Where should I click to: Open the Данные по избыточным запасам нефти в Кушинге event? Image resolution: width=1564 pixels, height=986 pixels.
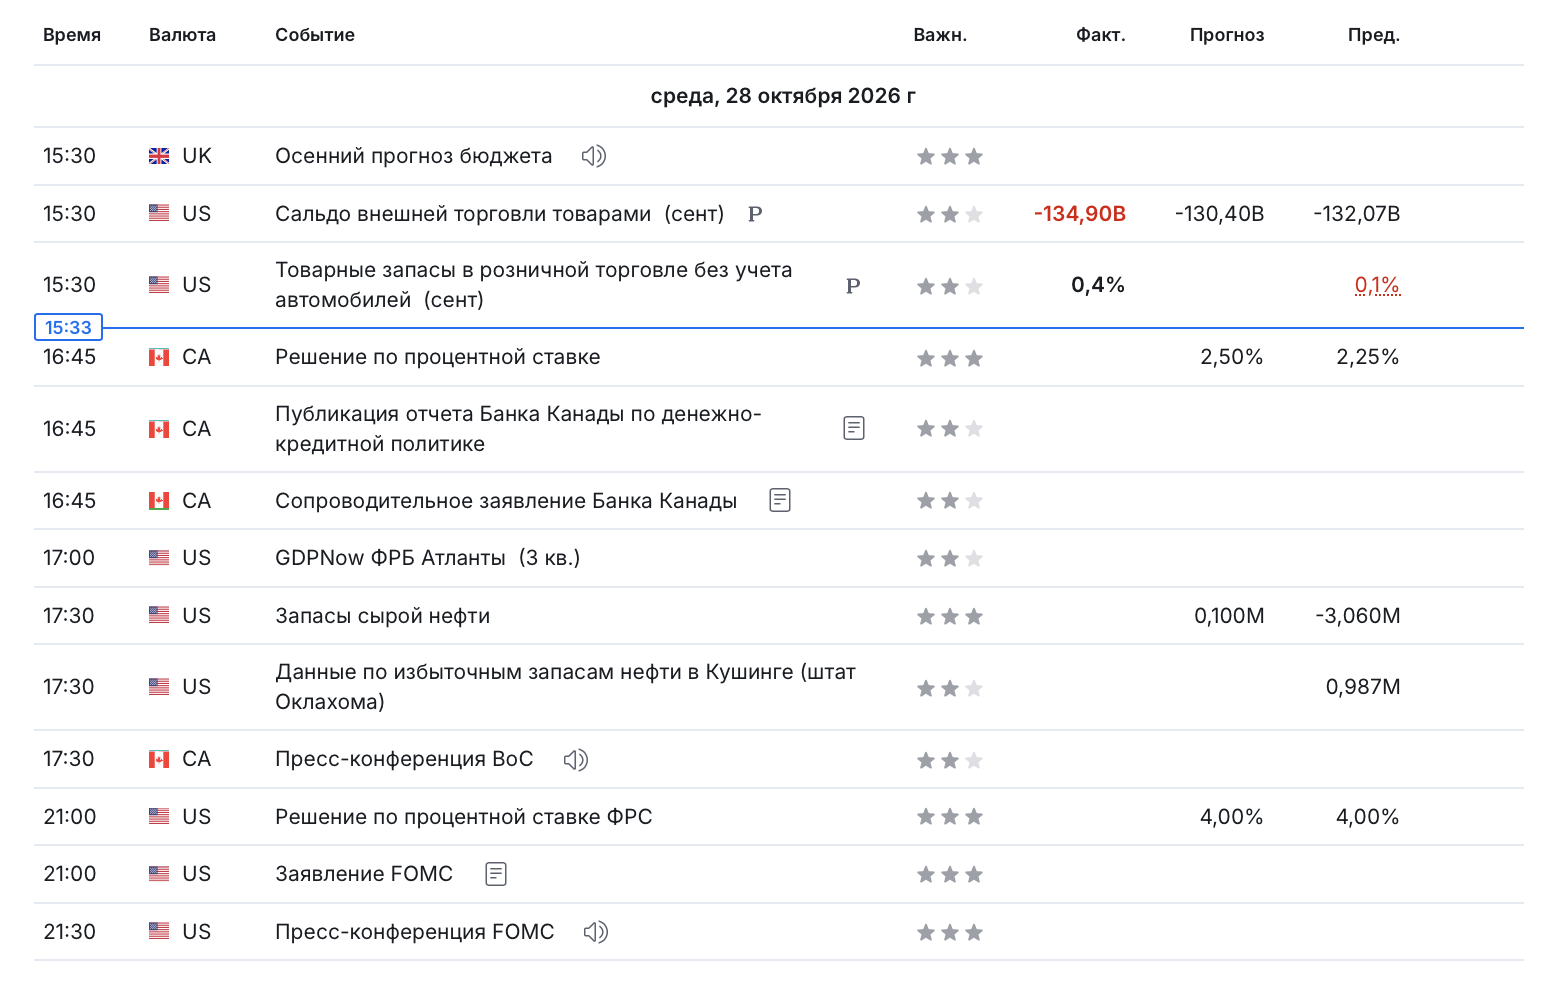566,687
